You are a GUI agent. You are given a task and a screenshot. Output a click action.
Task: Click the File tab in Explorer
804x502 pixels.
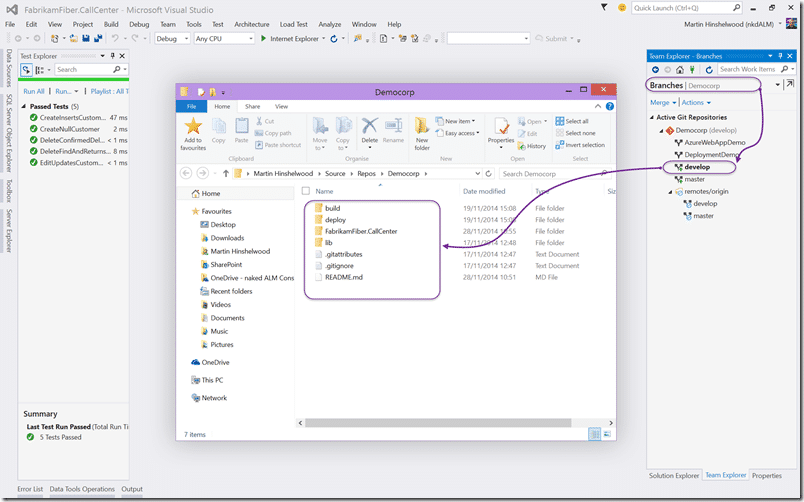(191, 106)
